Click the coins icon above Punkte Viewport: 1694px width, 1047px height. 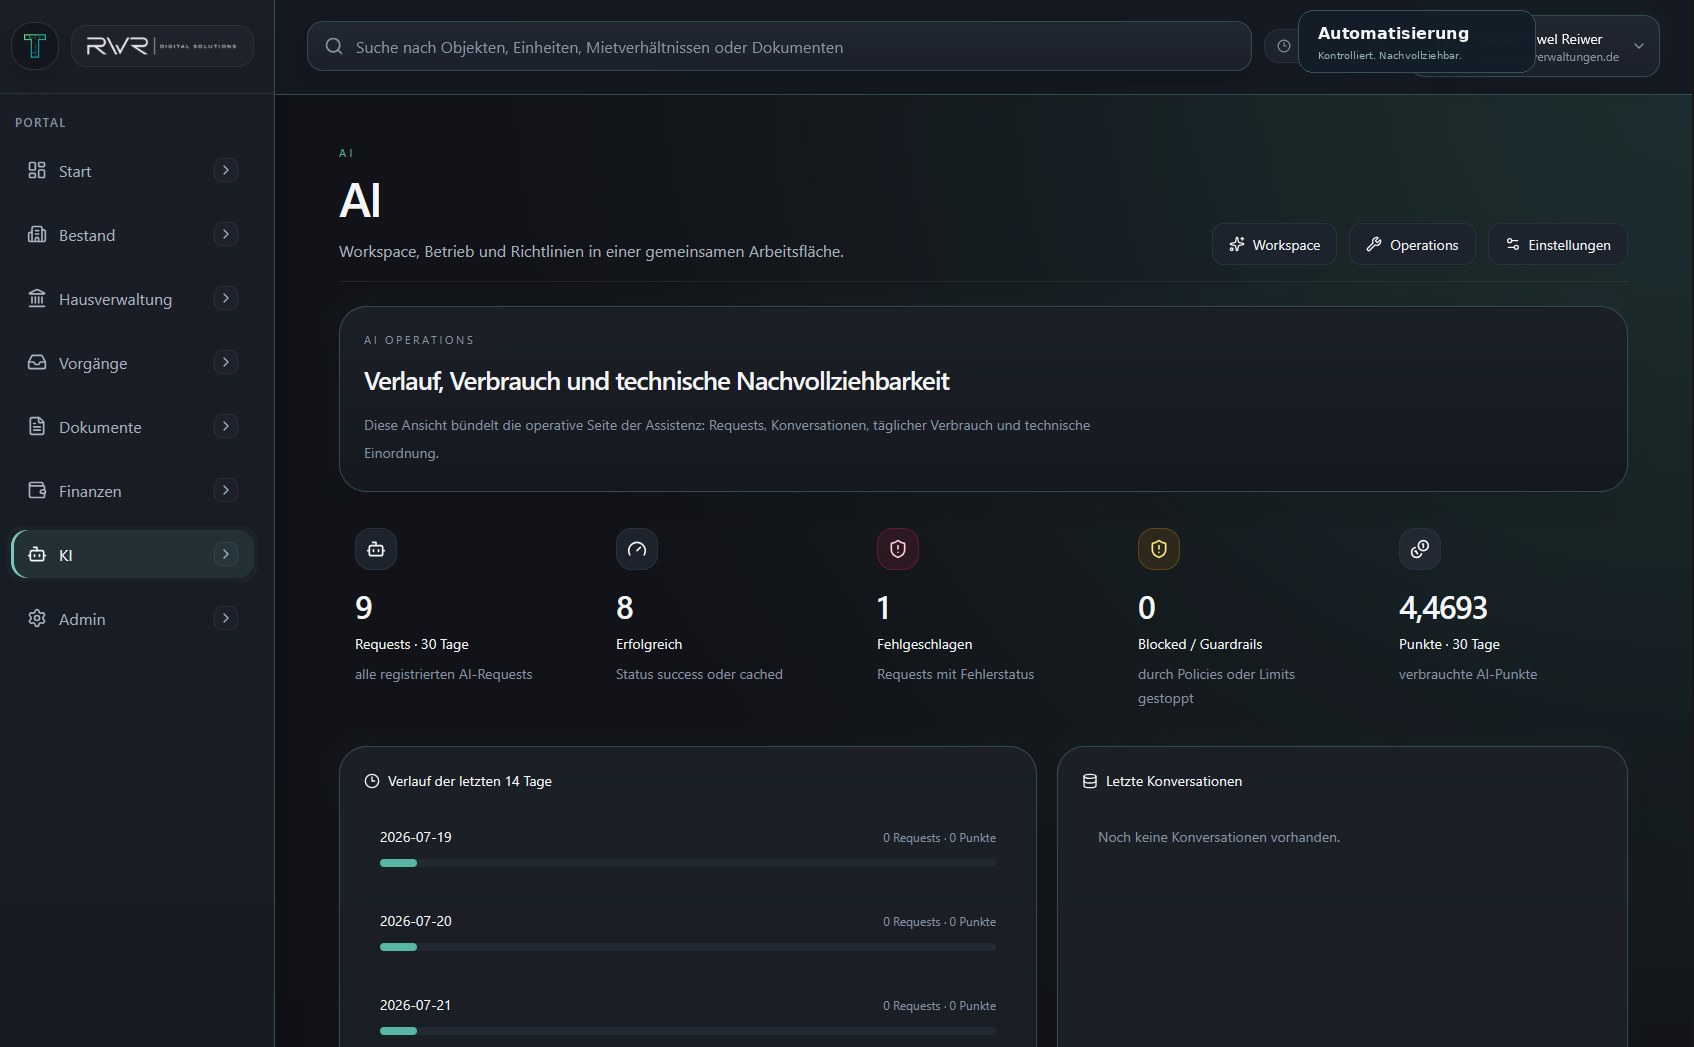click(1420, 549)
